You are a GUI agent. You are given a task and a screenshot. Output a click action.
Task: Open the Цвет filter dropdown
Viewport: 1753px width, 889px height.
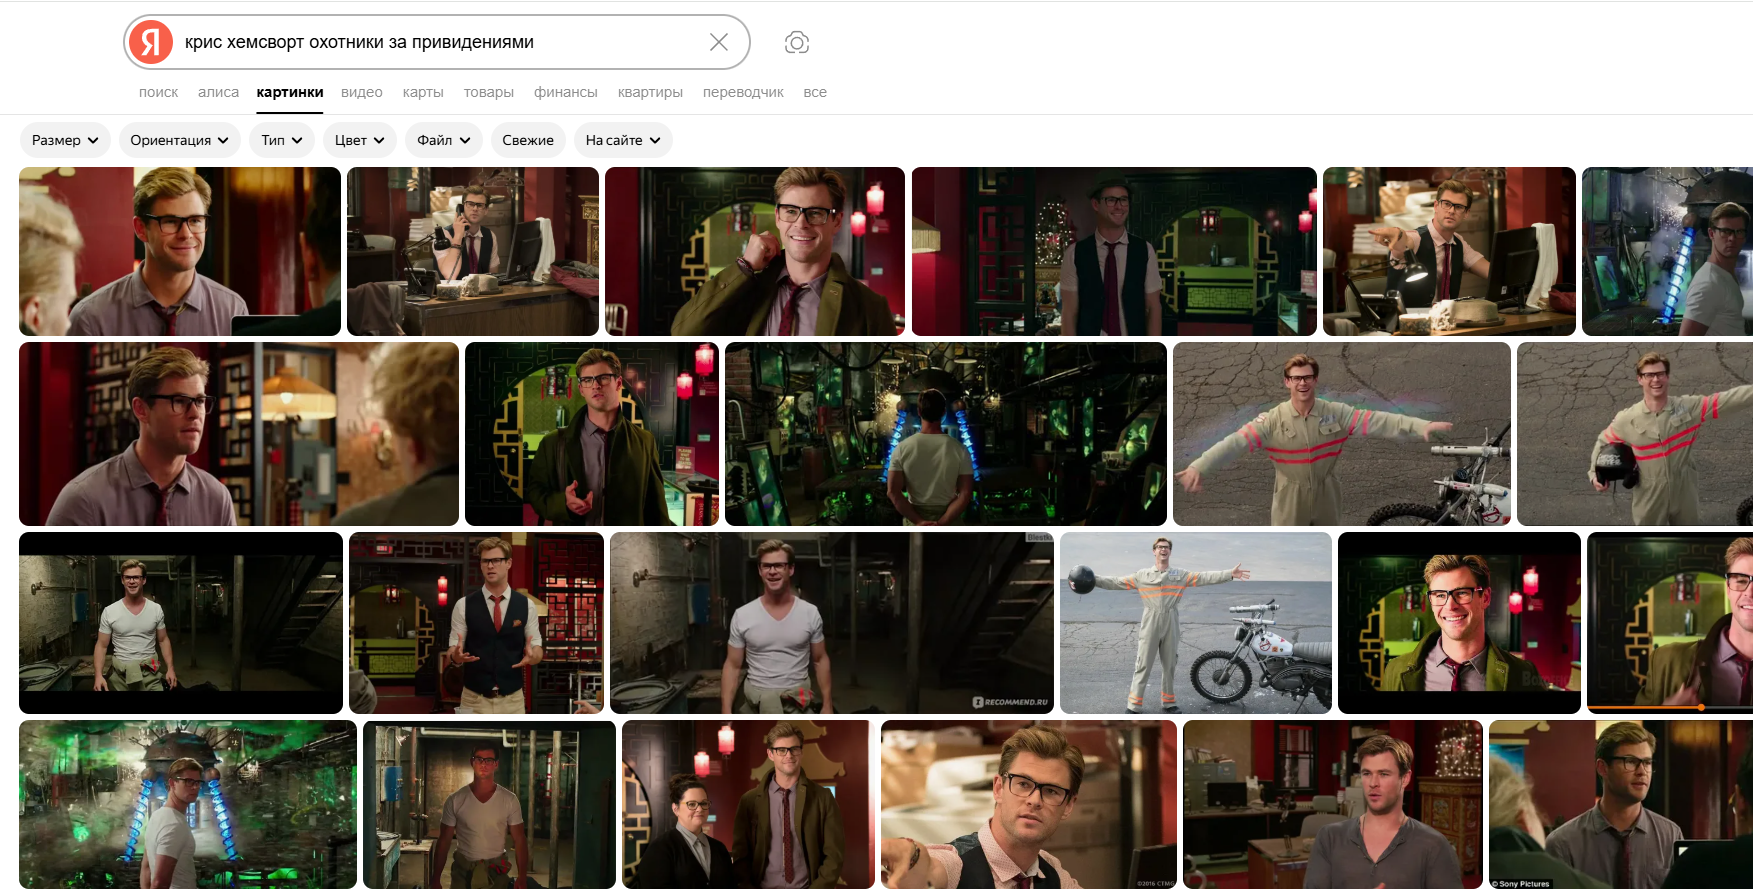tap(360, 140)
